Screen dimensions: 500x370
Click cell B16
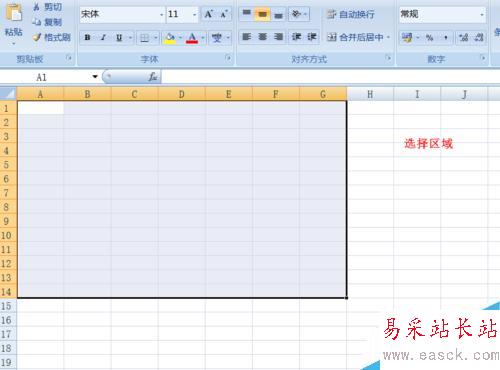[x=87, y=320]
